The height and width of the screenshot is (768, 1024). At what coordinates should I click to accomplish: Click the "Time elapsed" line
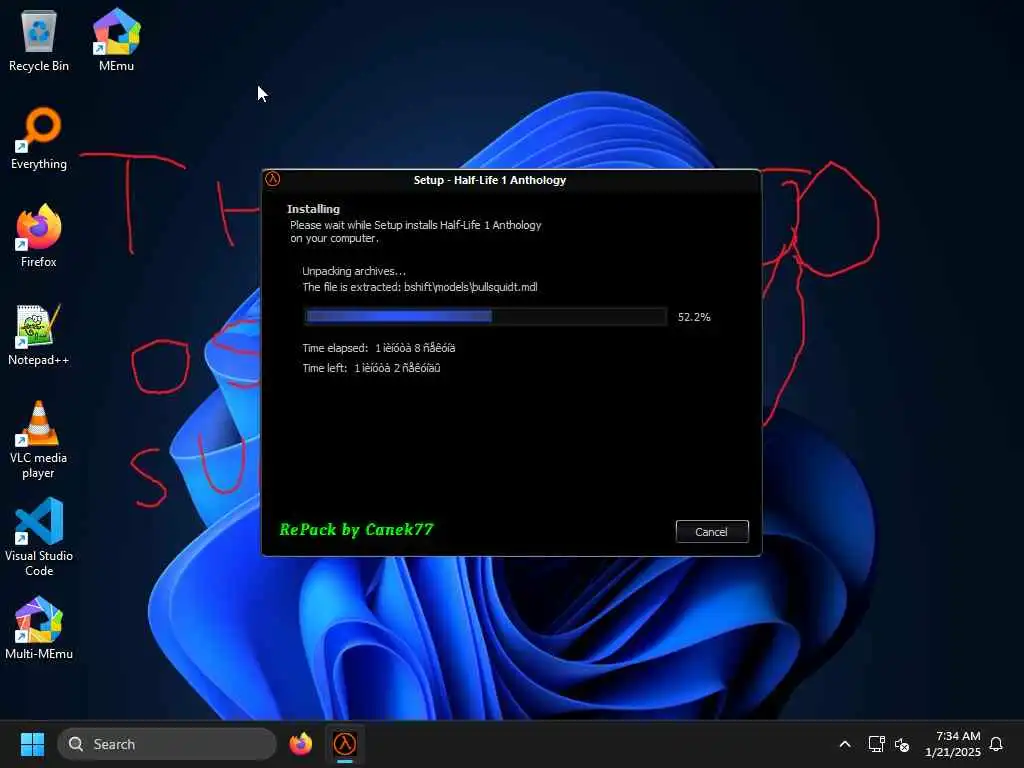tap(379, 348)
